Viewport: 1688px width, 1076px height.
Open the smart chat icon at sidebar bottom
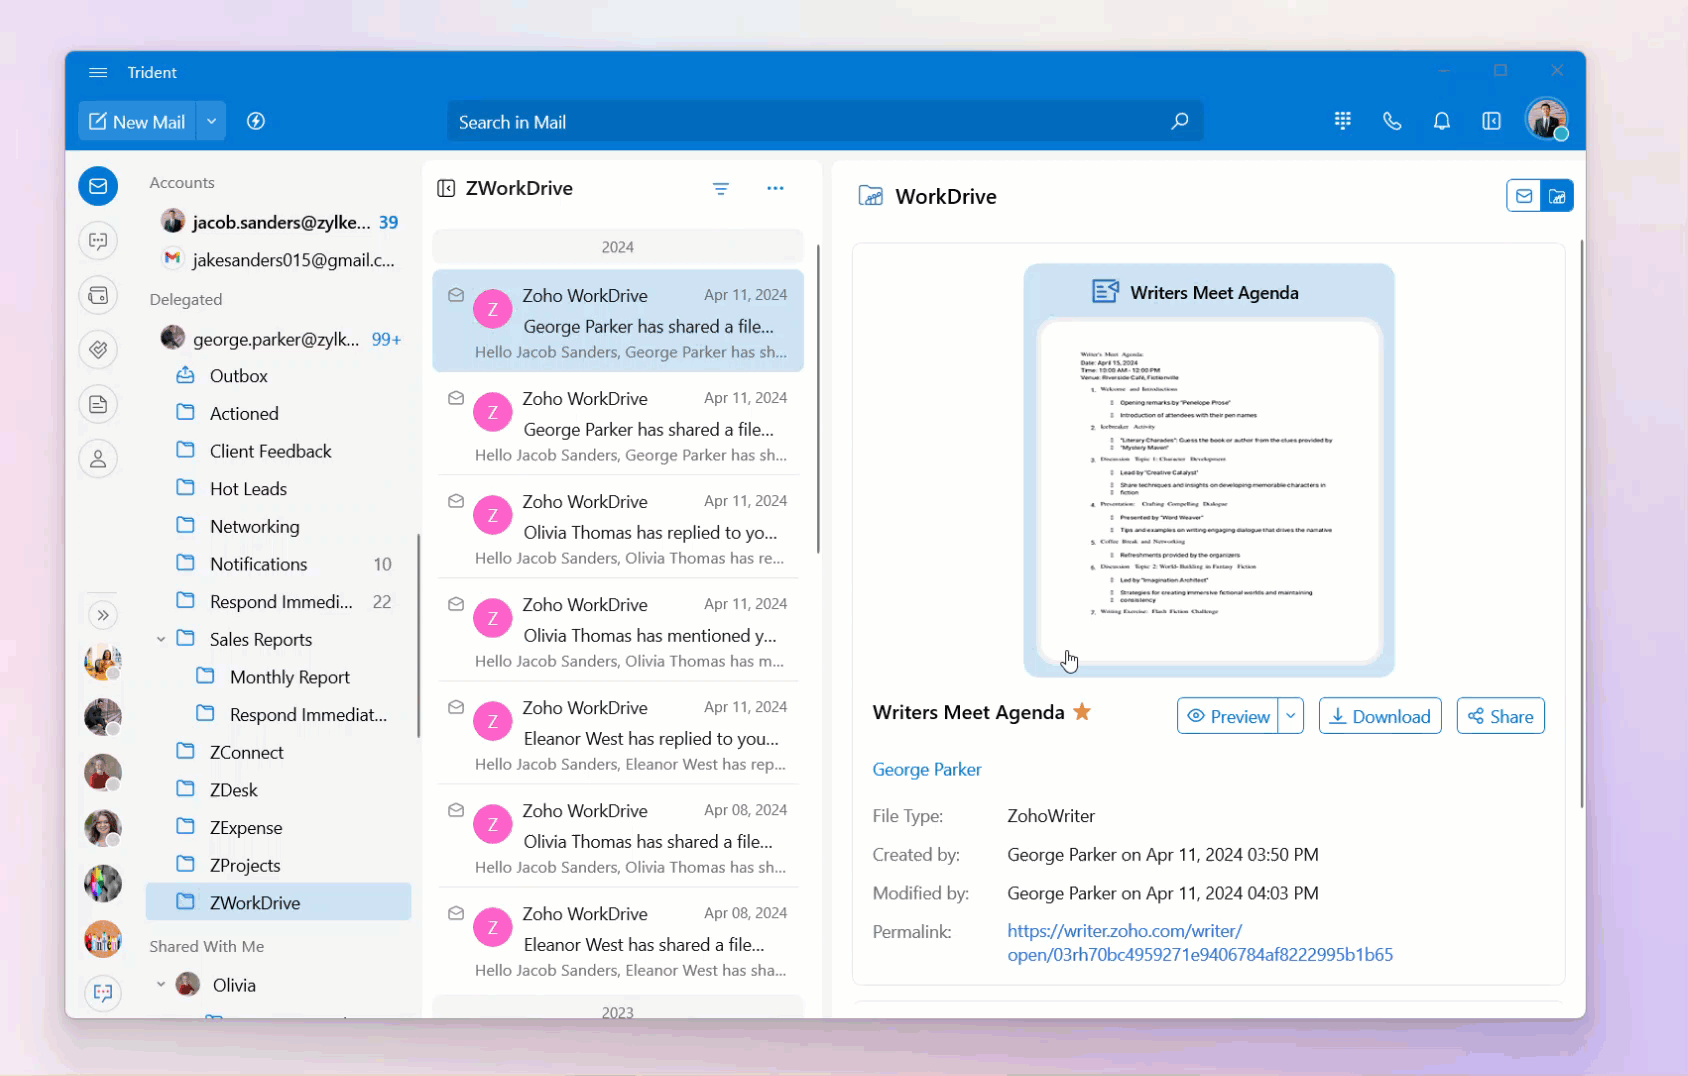tap(102, 993)
